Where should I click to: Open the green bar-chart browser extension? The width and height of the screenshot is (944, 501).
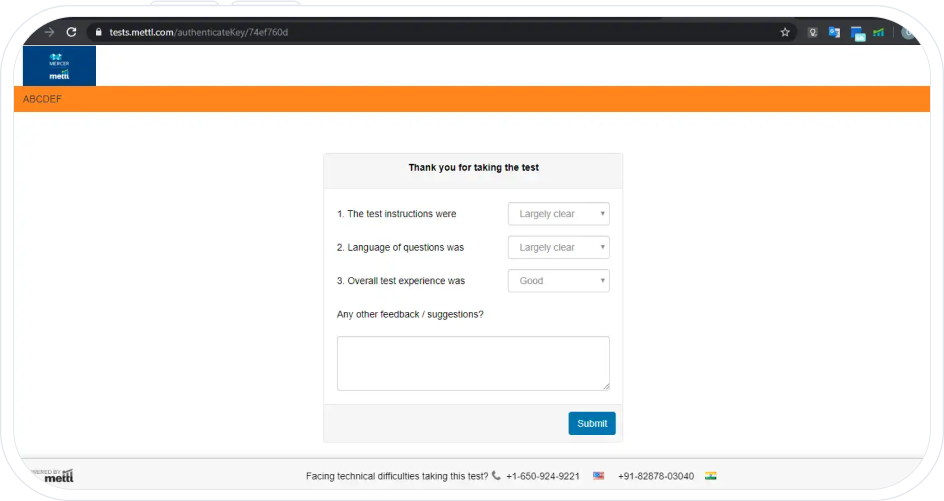click(x=878, y=32)
